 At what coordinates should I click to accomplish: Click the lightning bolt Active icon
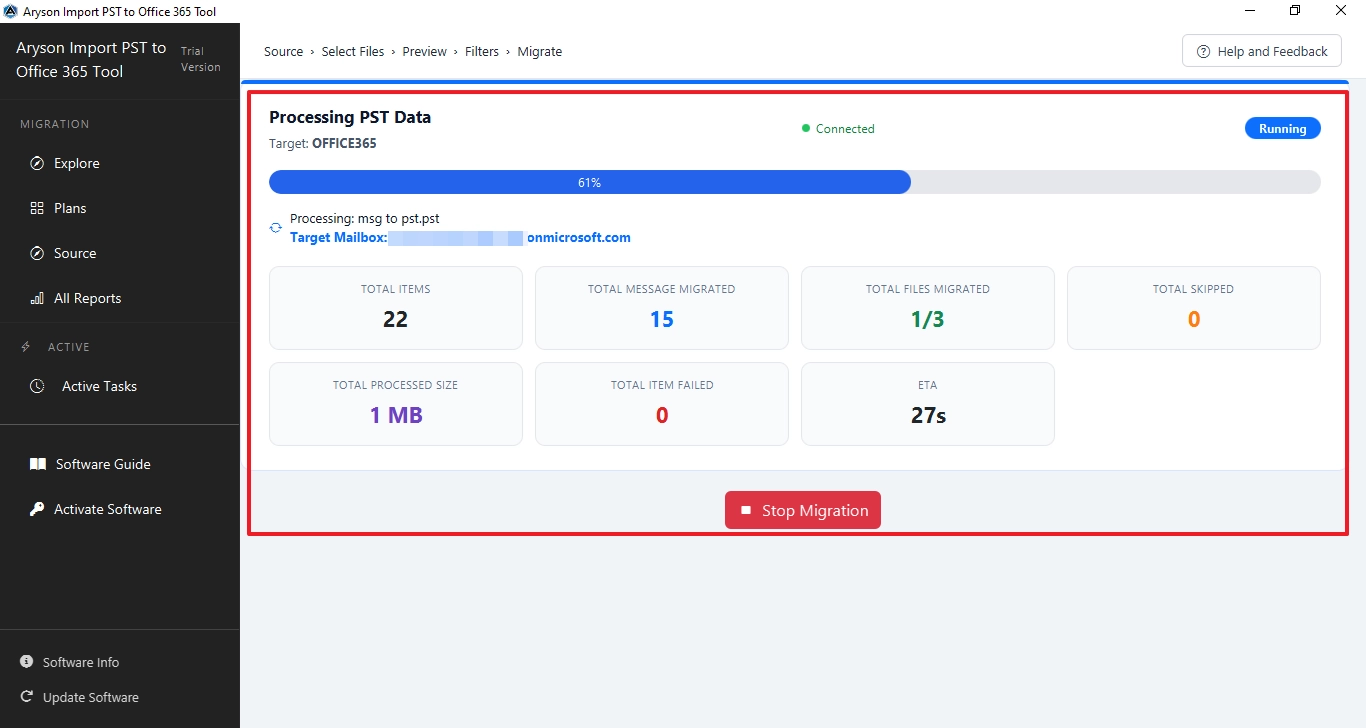[26, 347]
